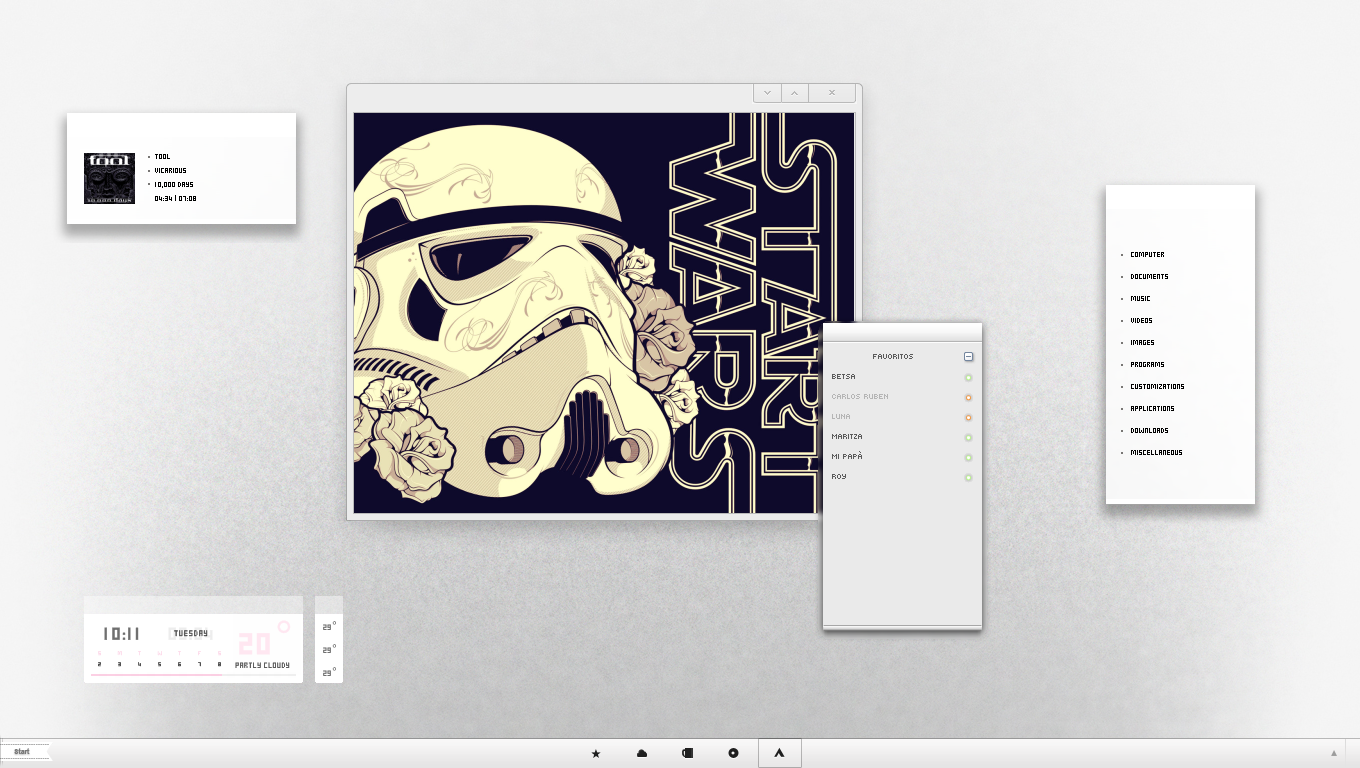1360x768 pixels.
Task: Select the active arrowhead taskbar icon
Action: pyautogui.click(x=780, y=753)
